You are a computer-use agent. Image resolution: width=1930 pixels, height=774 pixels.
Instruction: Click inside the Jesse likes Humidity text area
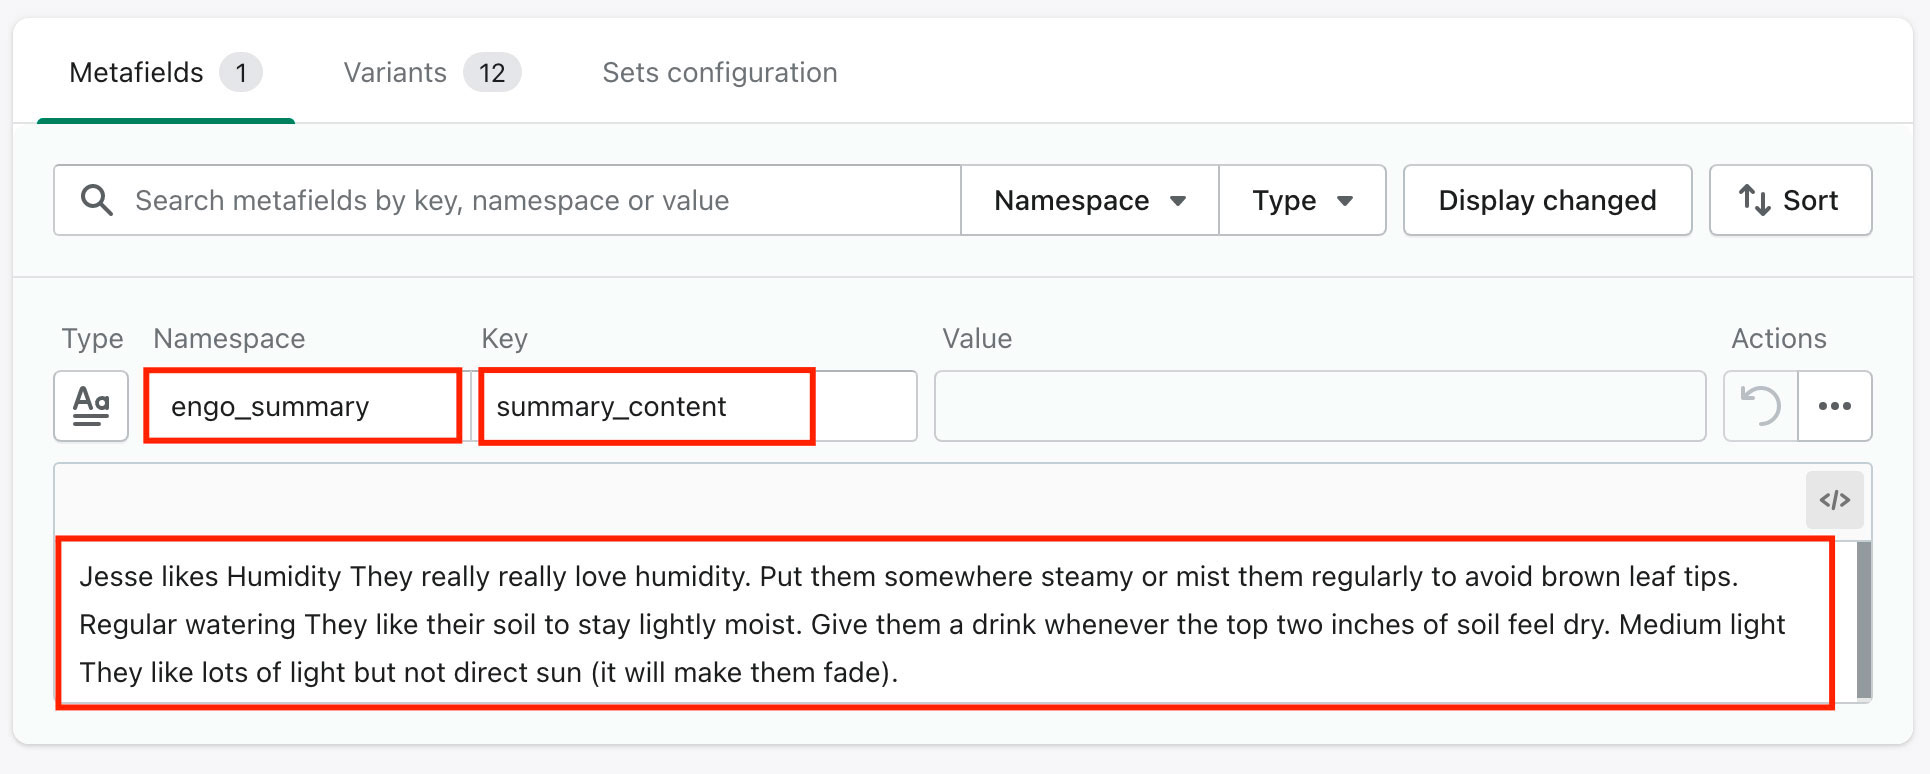[x=945, y=623]
